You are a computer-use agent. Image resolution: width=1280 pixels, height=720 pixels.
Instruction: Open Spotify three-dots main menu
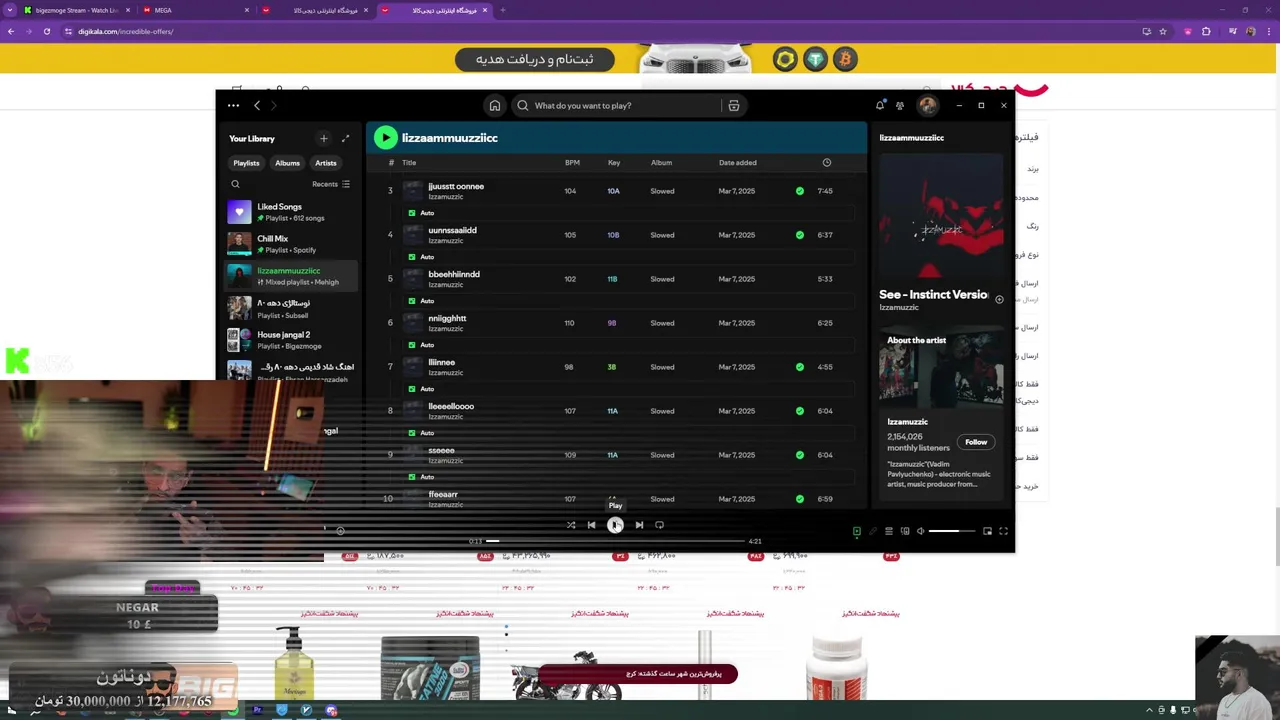pos(233,105)
